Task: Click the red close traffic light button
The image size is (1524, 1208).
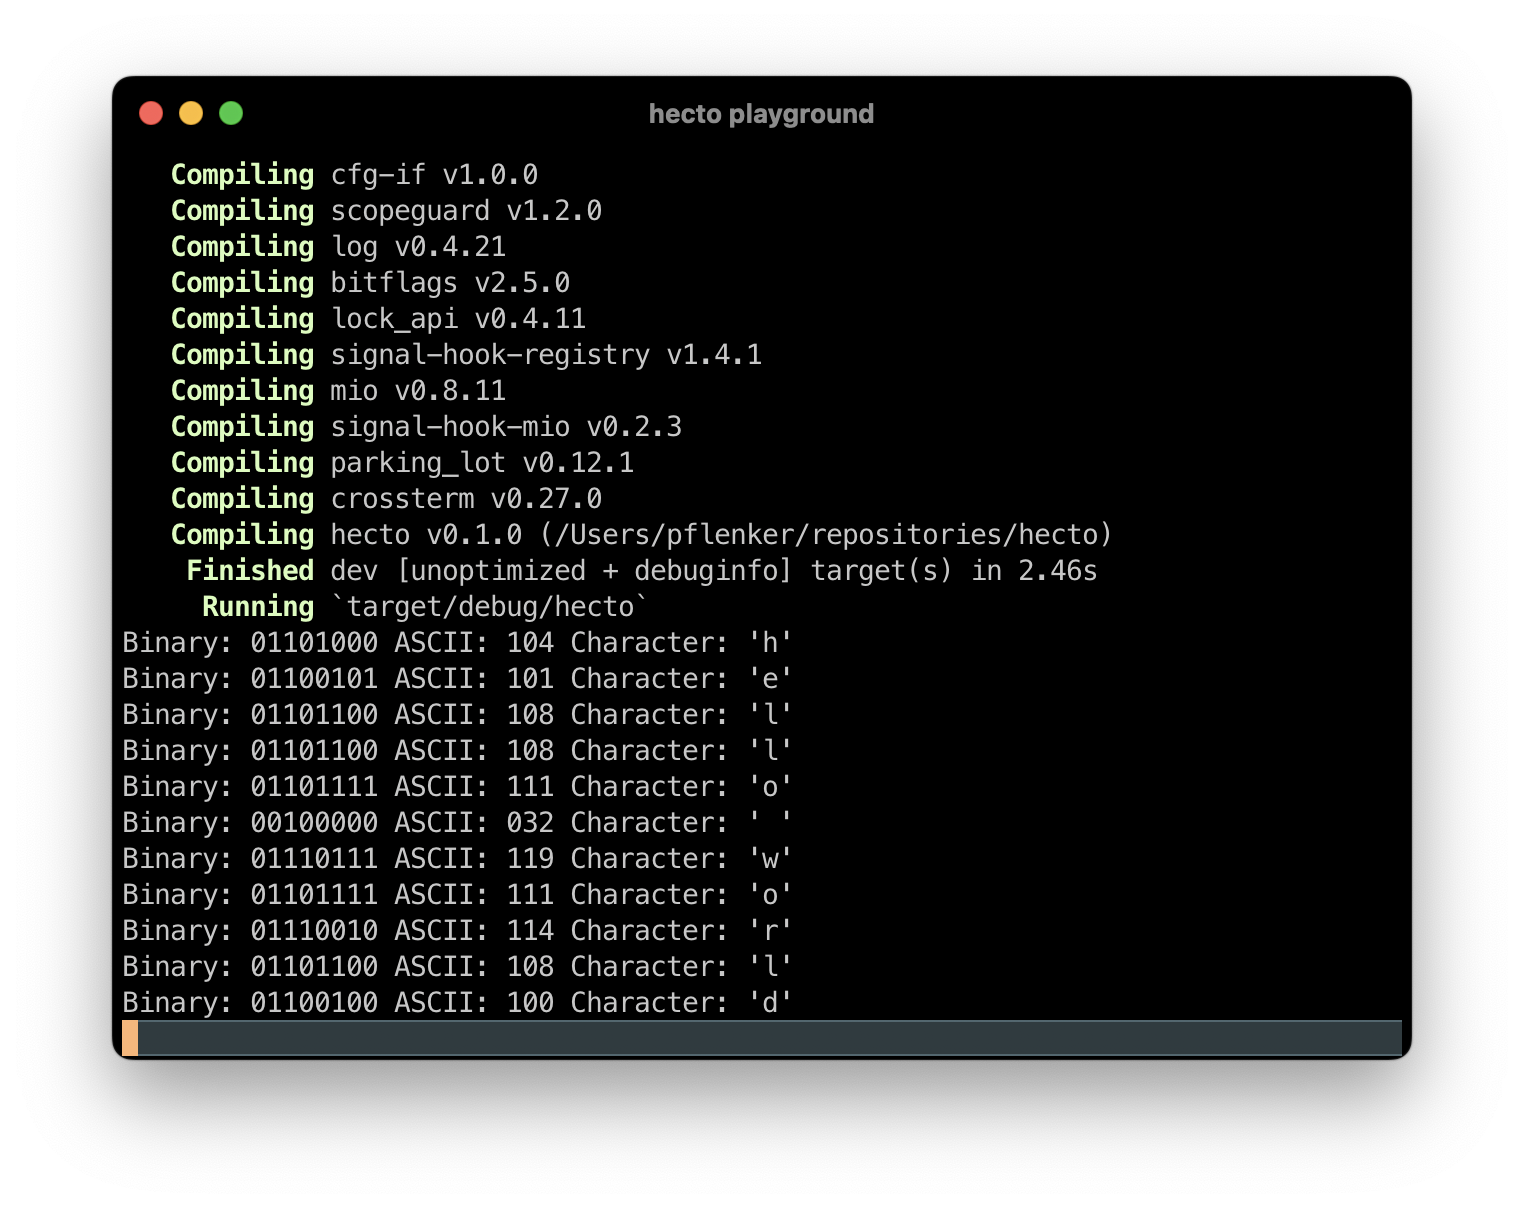Action: [150, 113]
